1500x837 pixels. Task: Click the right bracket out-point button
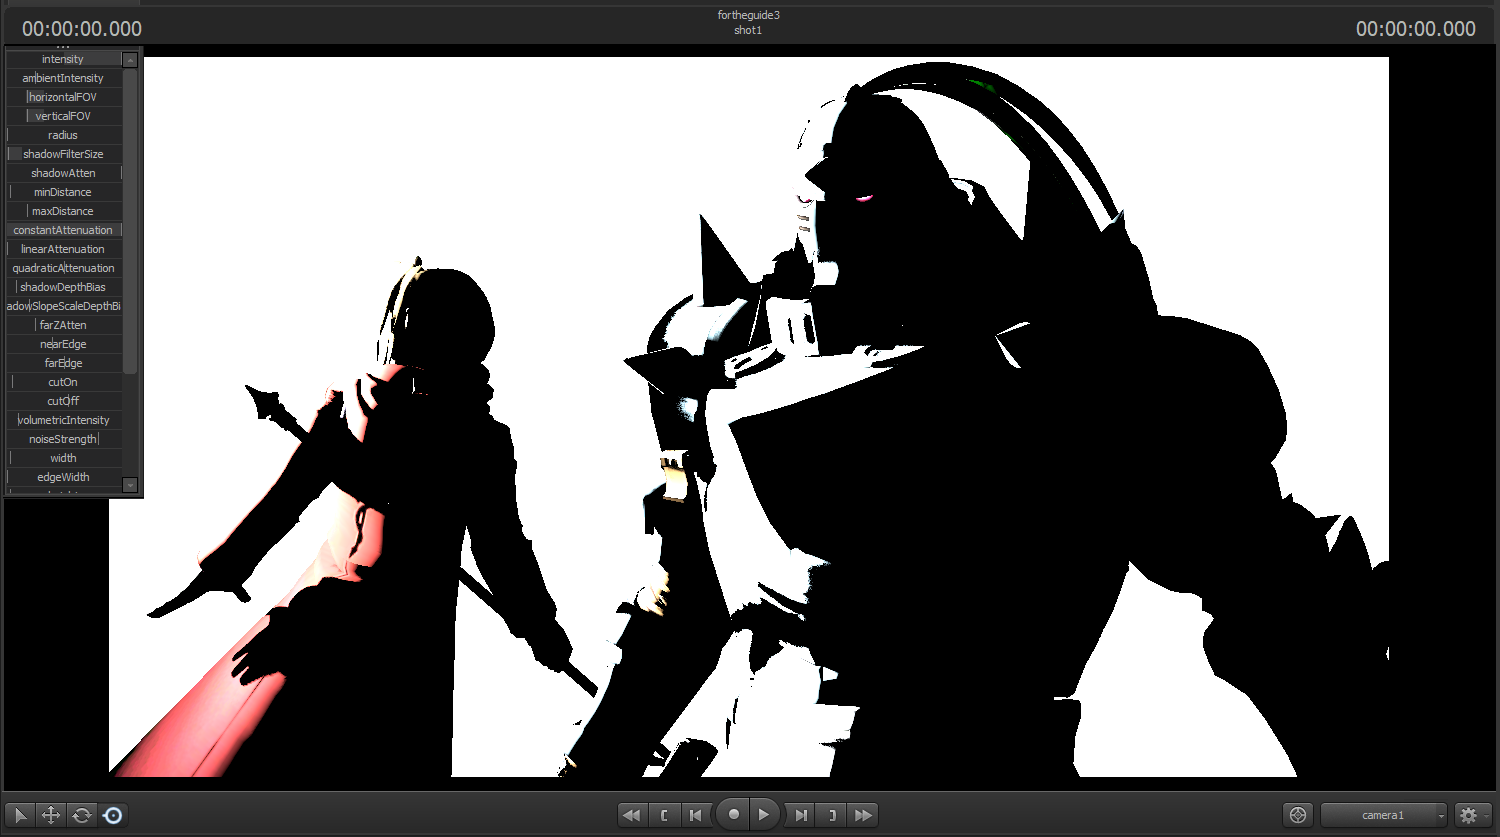(x=832, y=815)
